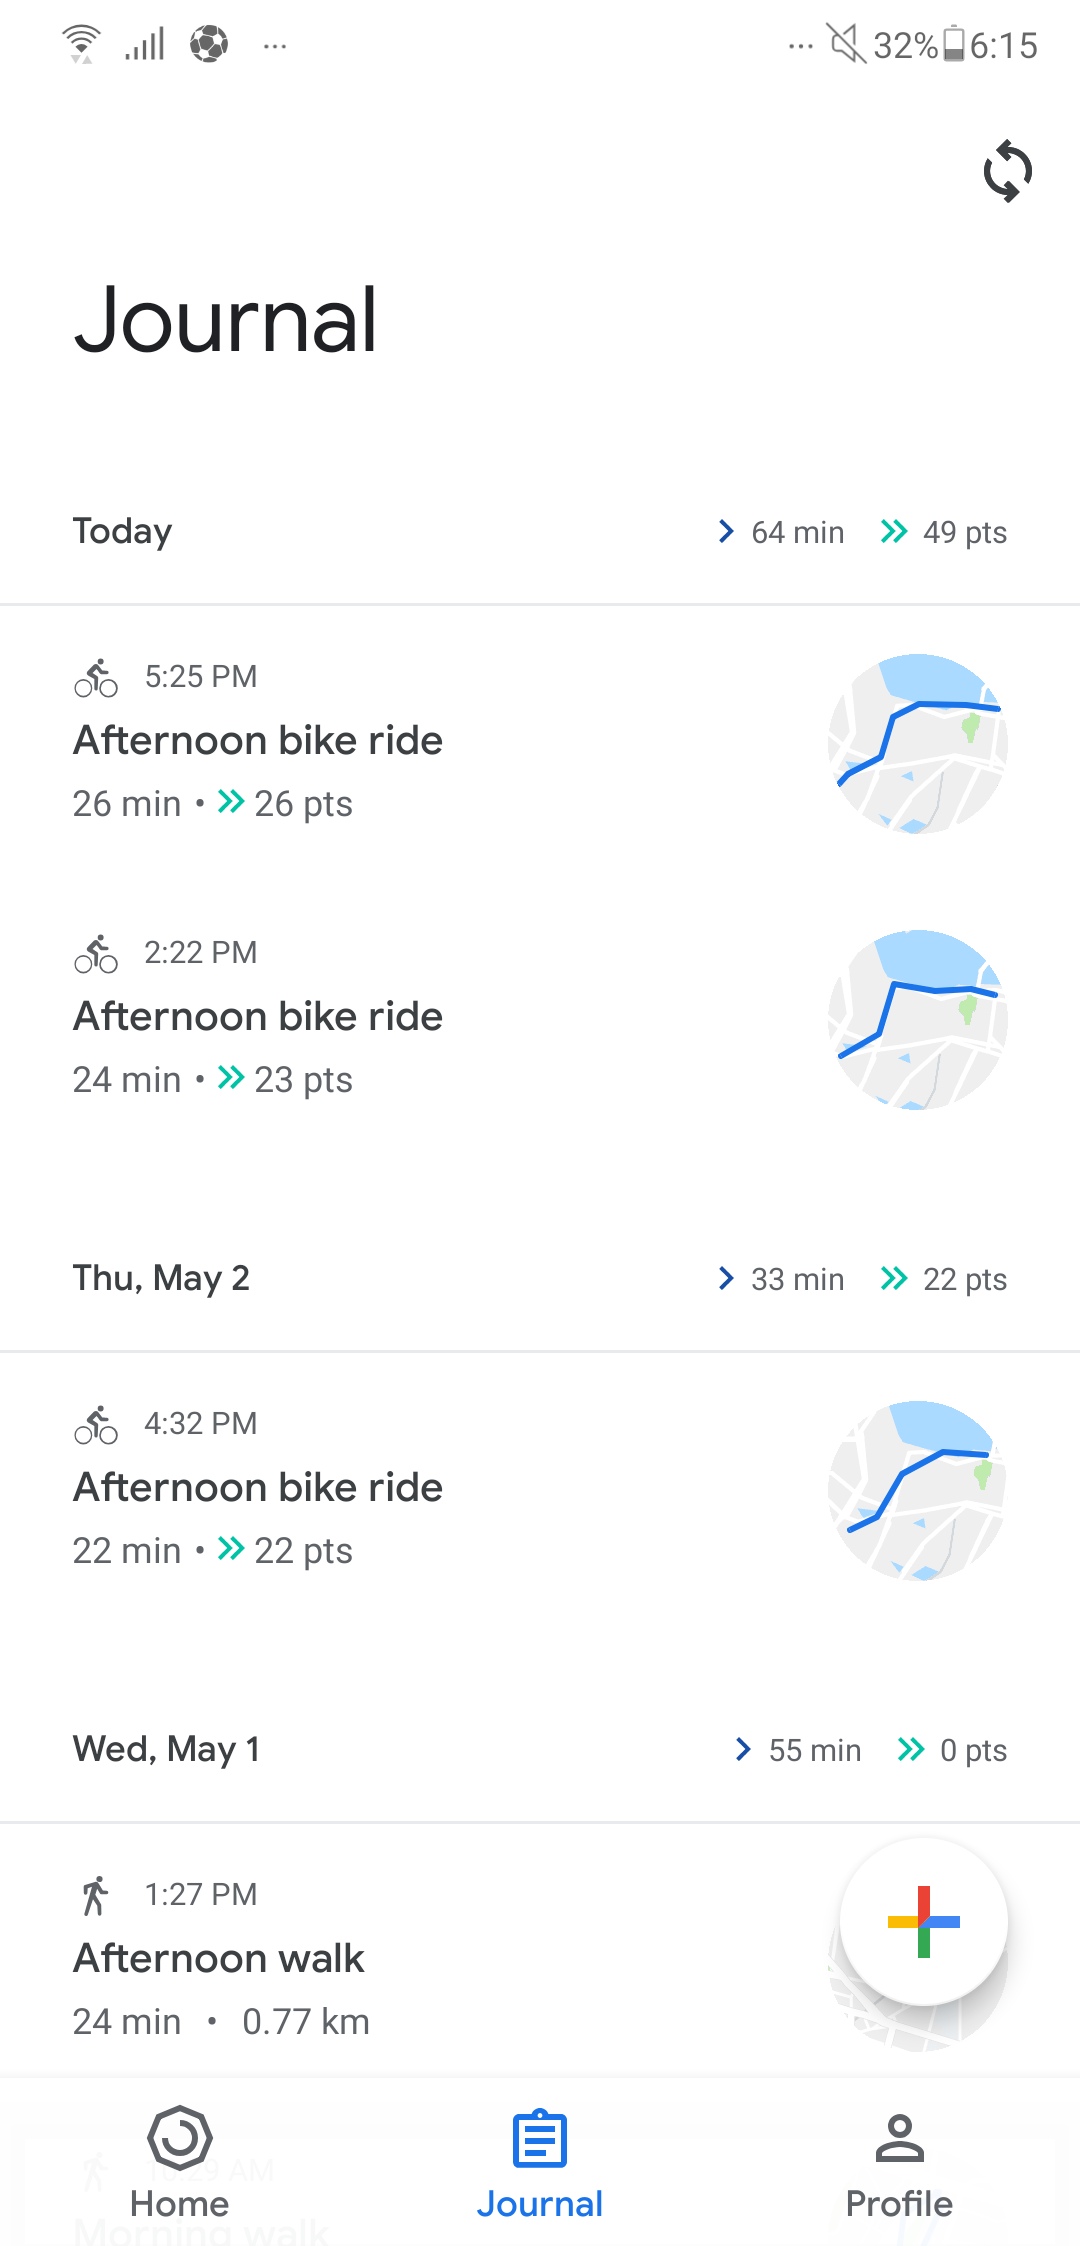Open the 5:25 PM ride map thumbnail
This screenshot has width=1080, height=2246.
point(917,744)
